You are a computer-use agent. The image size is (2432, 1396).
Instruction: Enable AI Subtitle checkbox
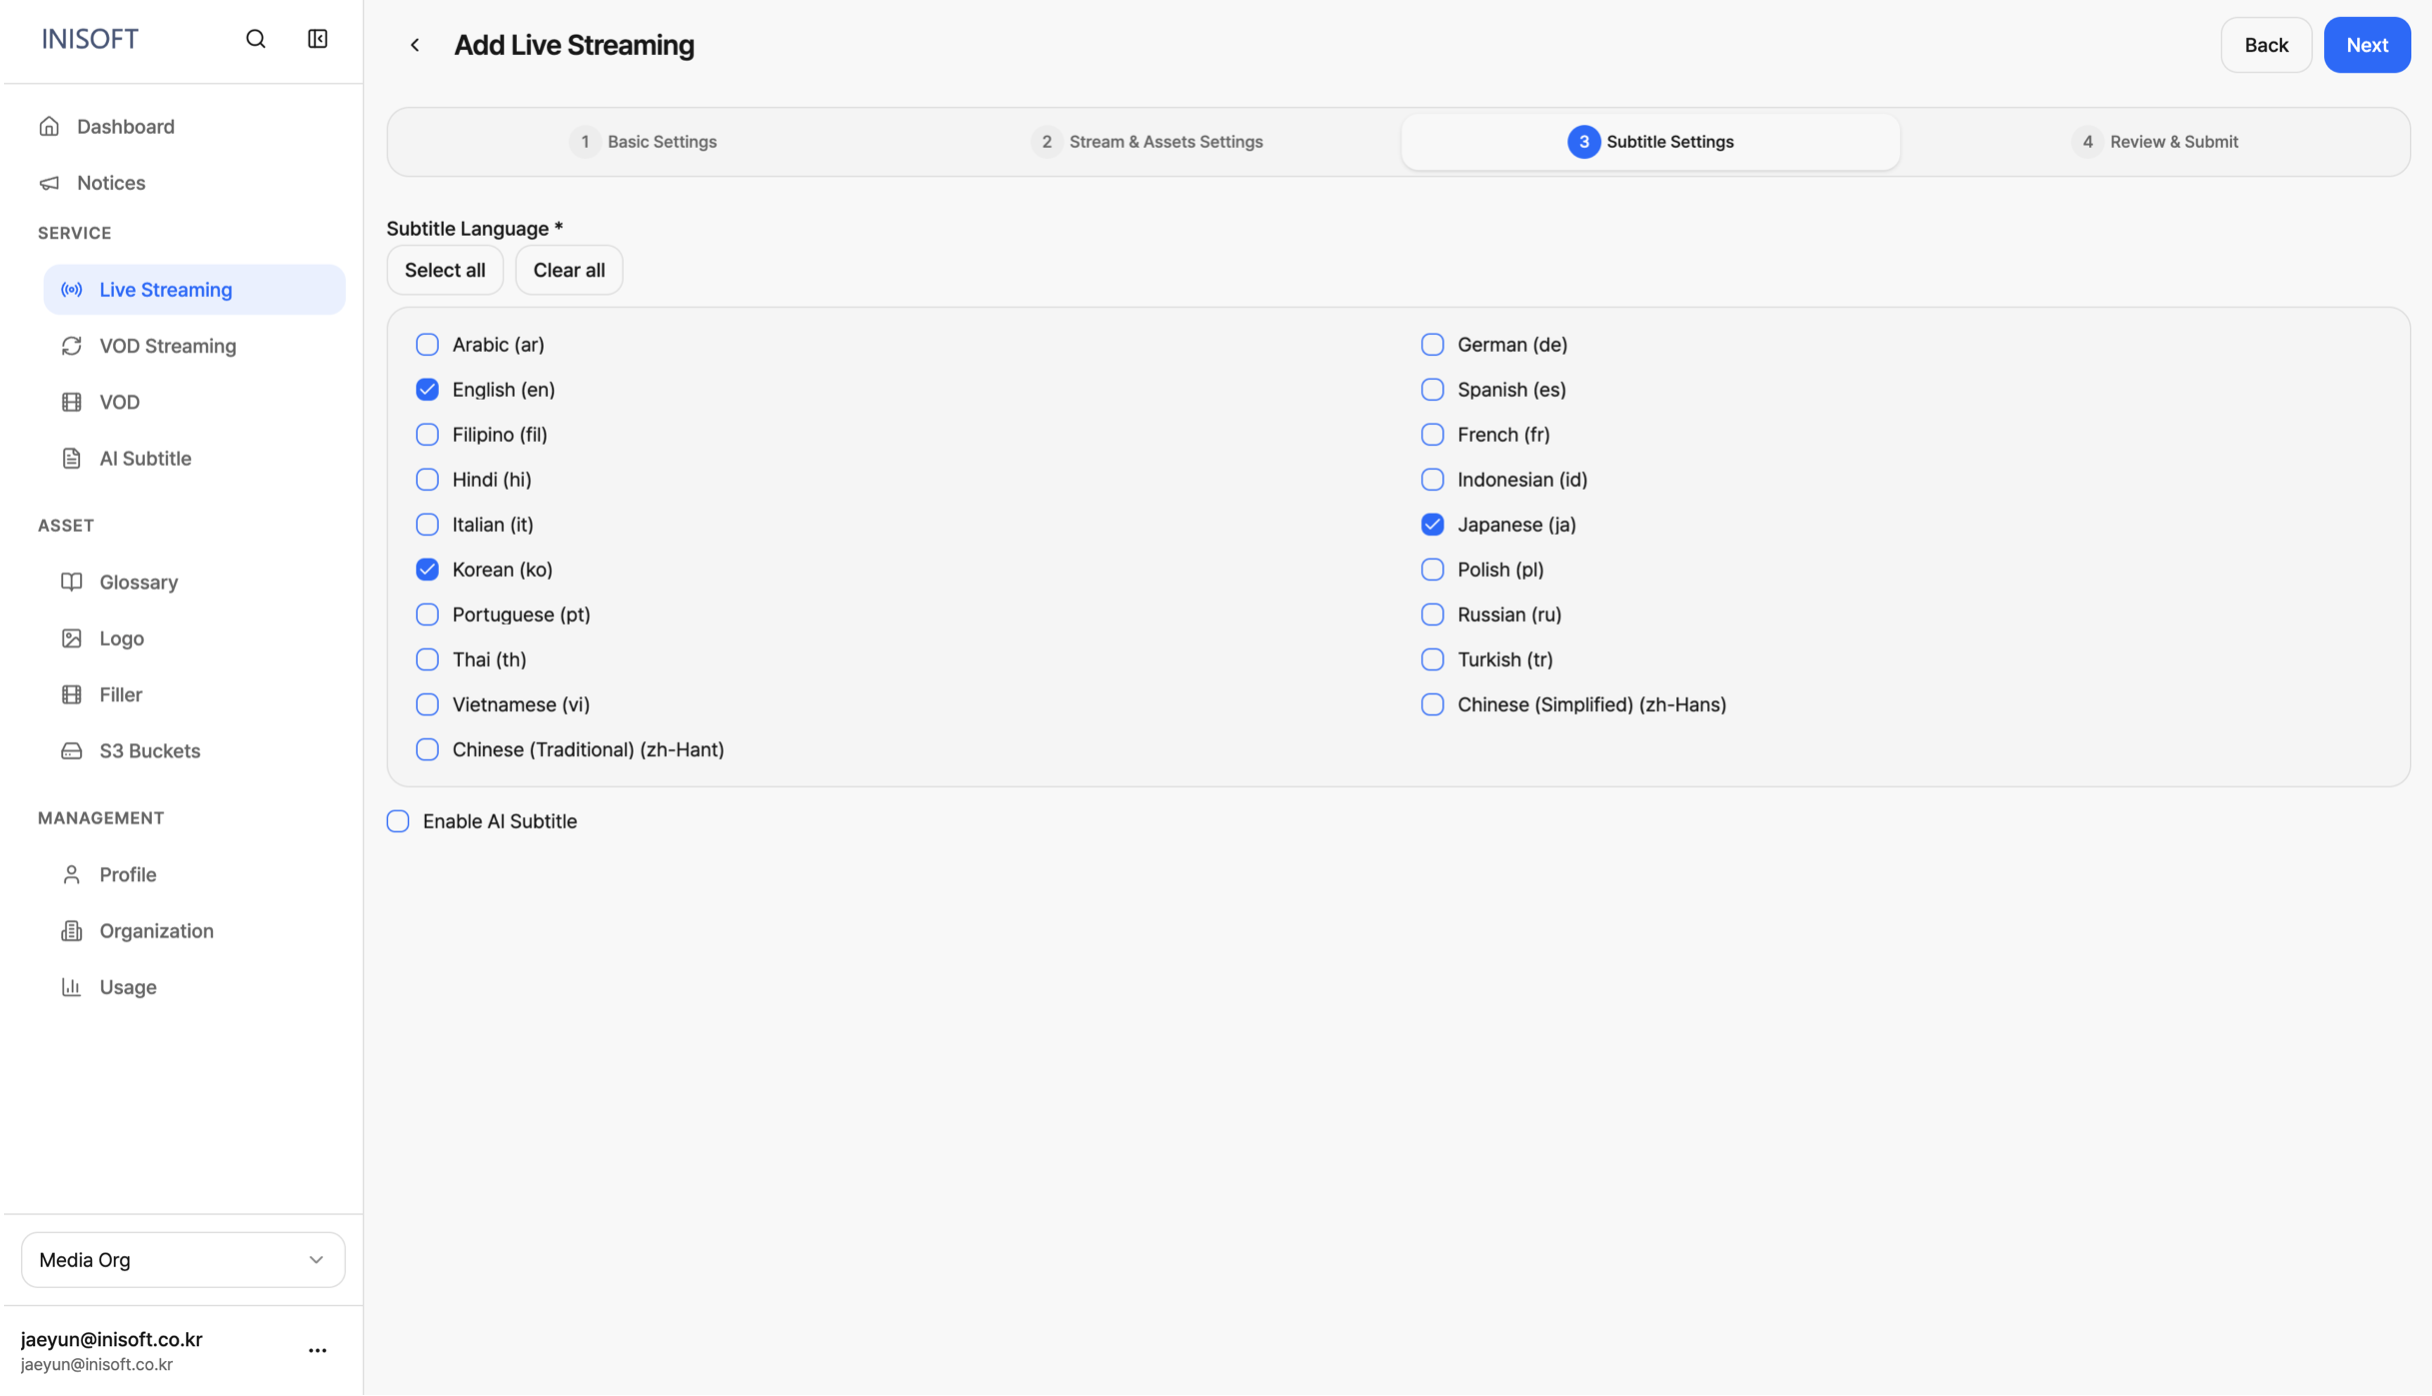398,821
